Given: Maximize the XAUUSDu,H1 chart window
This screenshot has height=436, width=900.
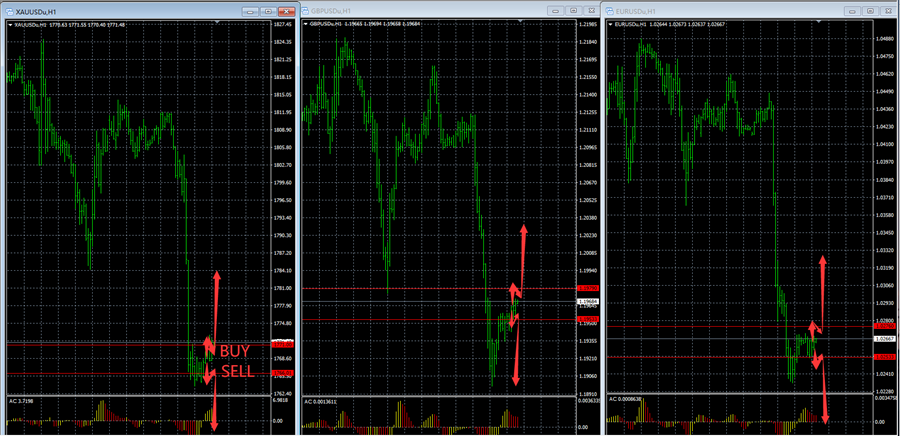Looking at the screenshot, I should click(265, 9).
